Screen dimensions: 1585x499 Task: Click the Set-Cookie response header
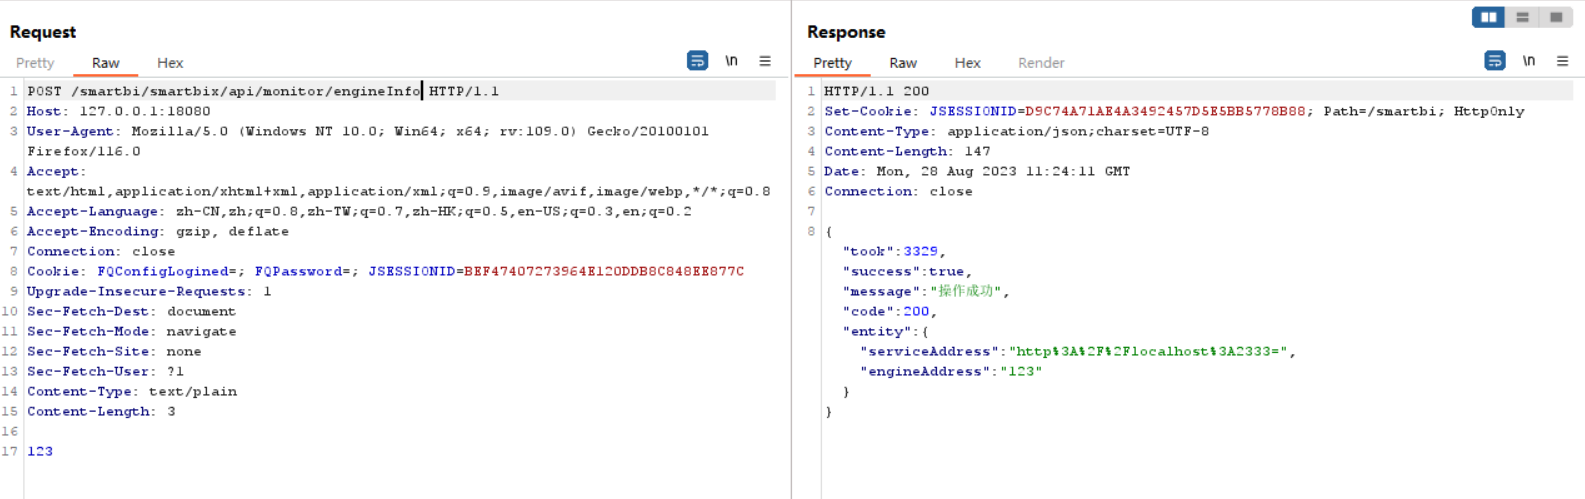coord(1174,111)
